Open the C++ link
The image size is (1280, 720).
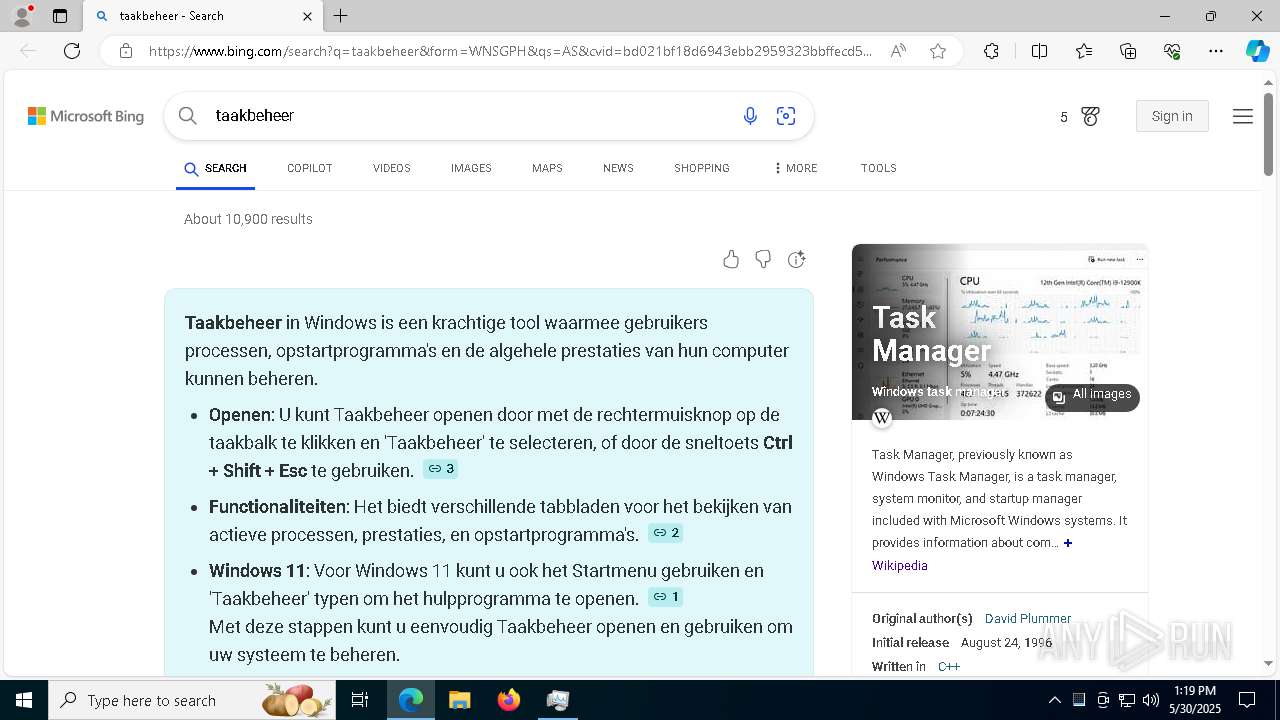pos(949,667)
